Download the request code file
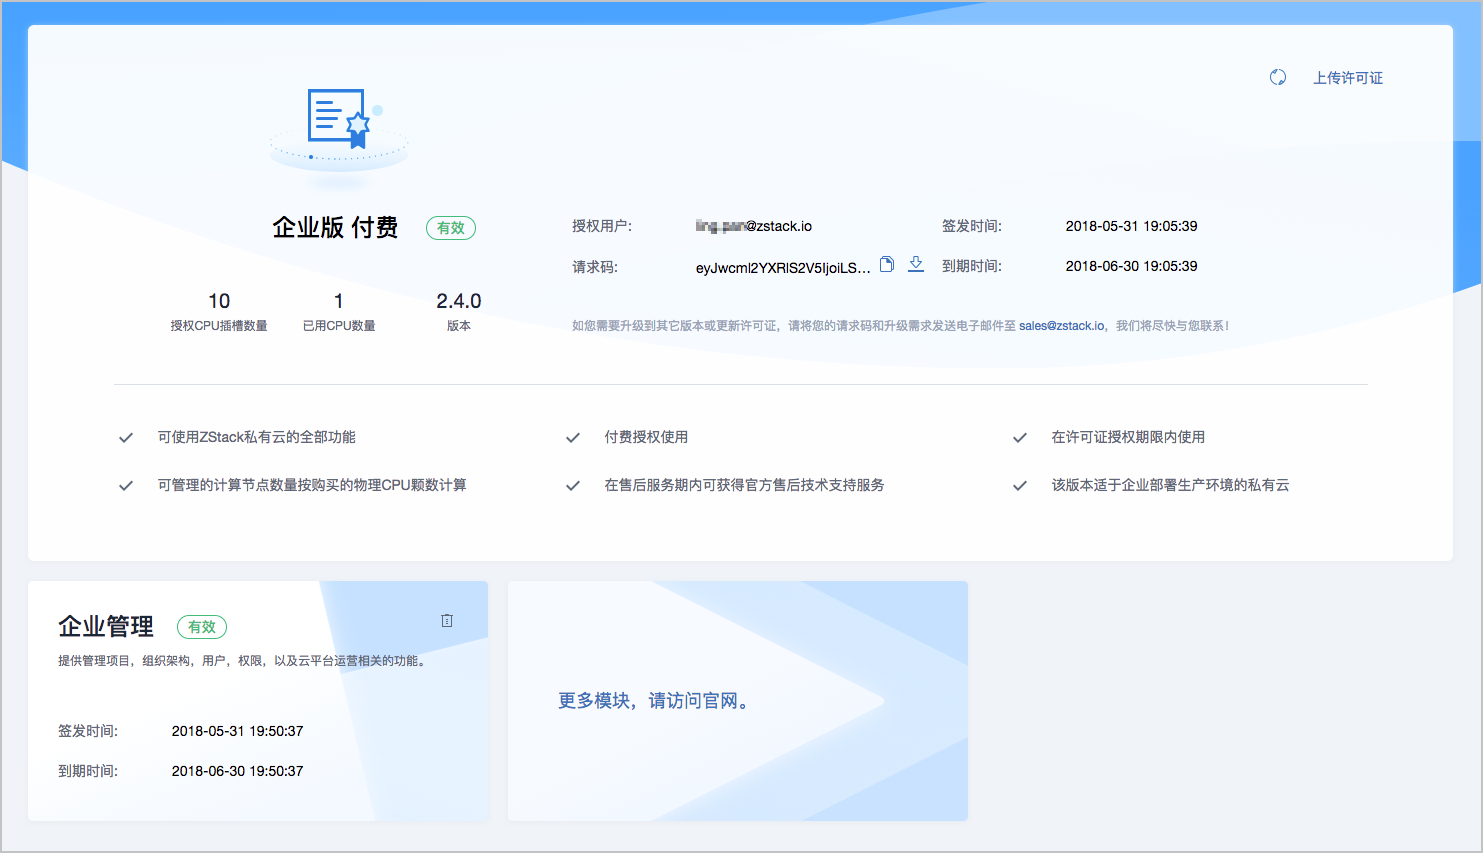1483x853 pixels. pyautogui.click(x=915, y=264)
